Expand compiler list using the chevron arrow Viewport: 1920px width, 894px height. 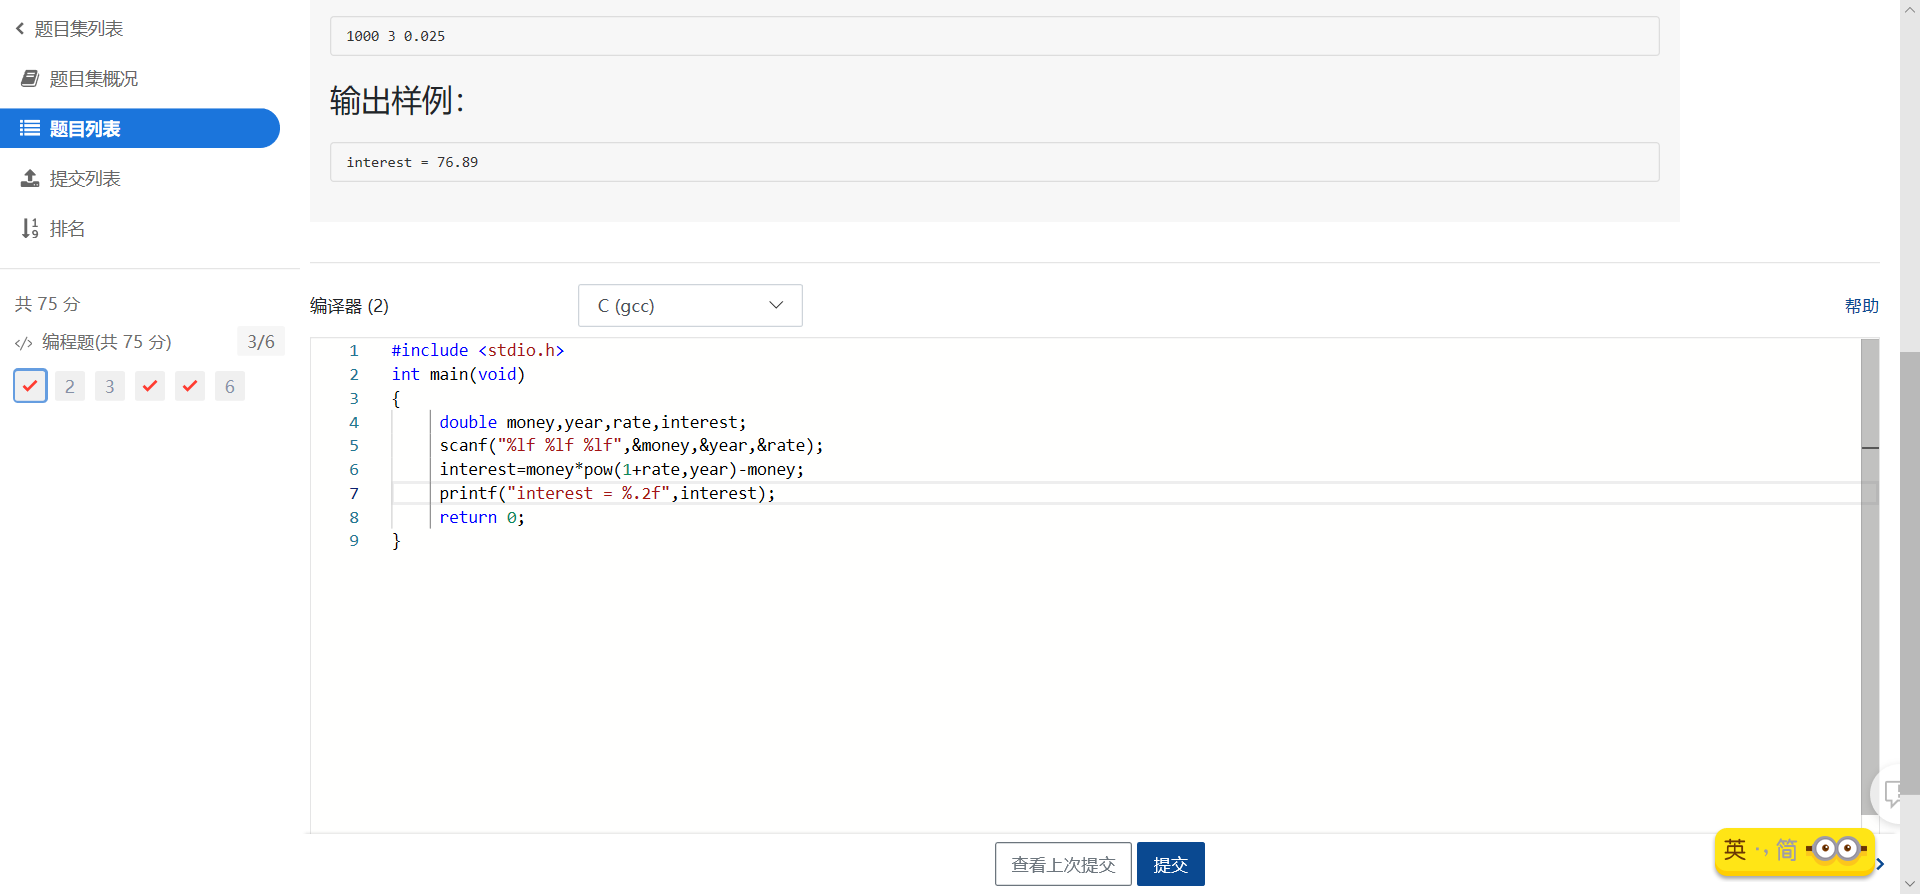tap(776, 306)
